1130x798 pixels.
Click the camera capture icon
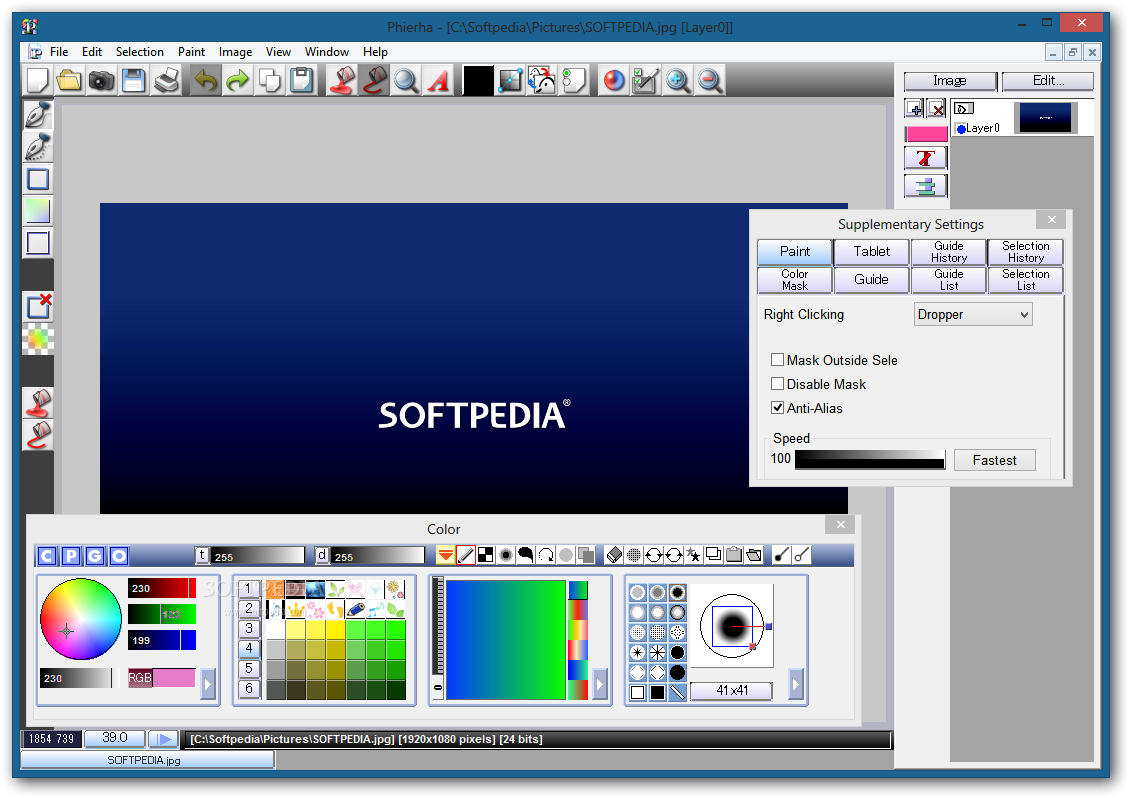coord(102,81)
